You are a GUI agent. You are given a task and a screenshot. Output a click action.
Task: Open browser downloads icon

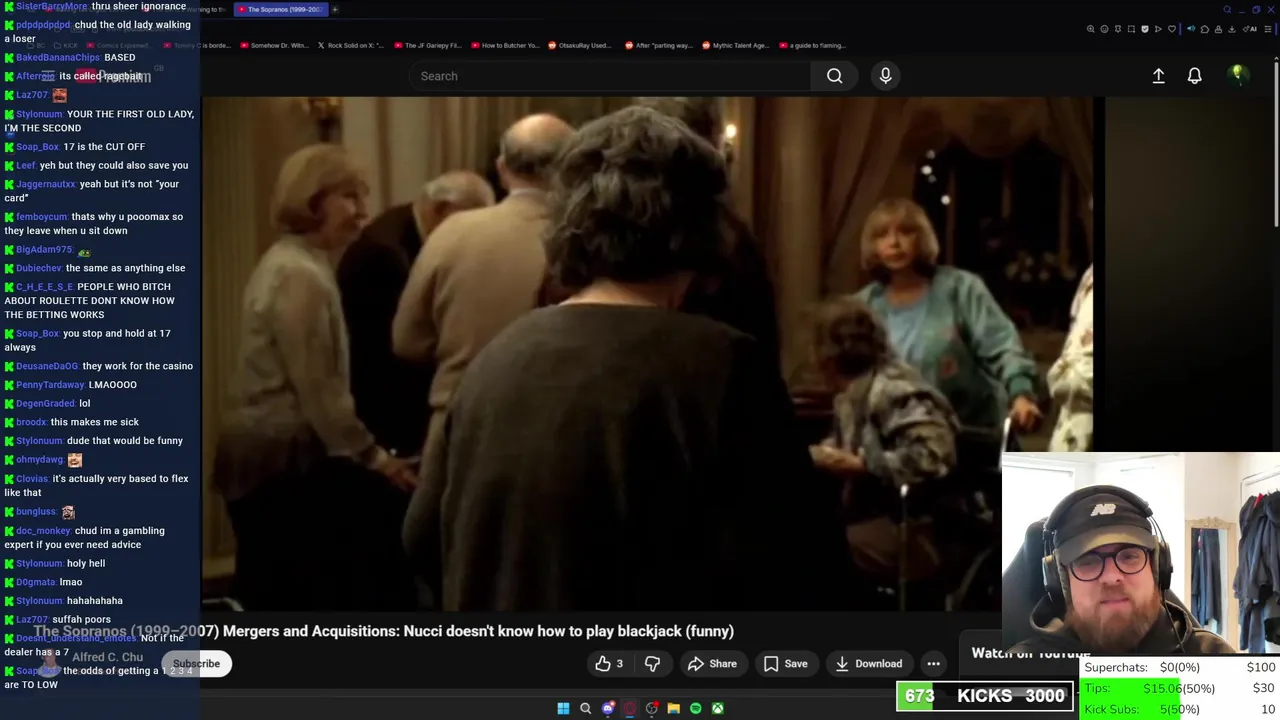coord(1232,29)
